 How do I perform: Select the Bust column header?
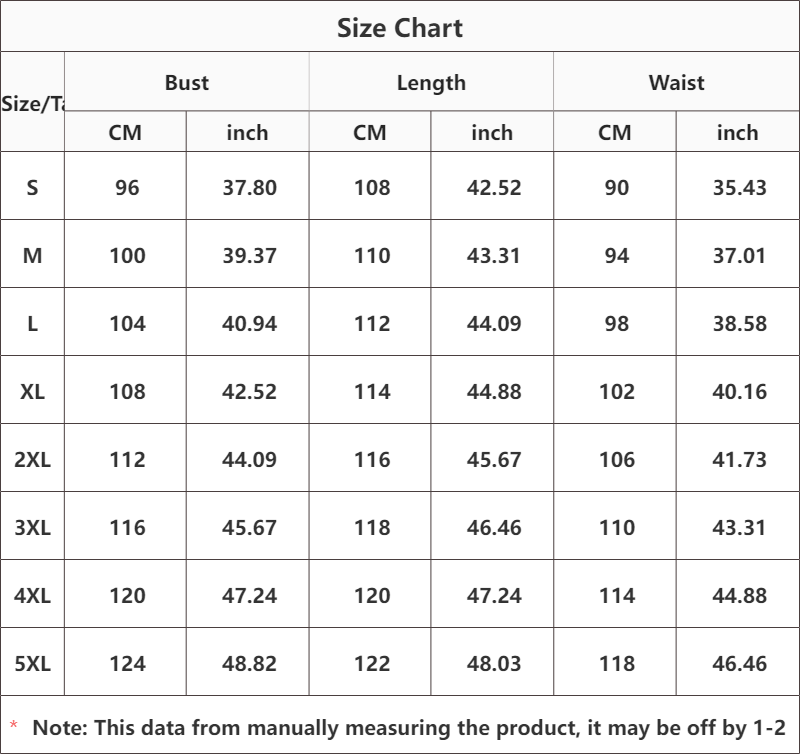(x=187, y=83)
